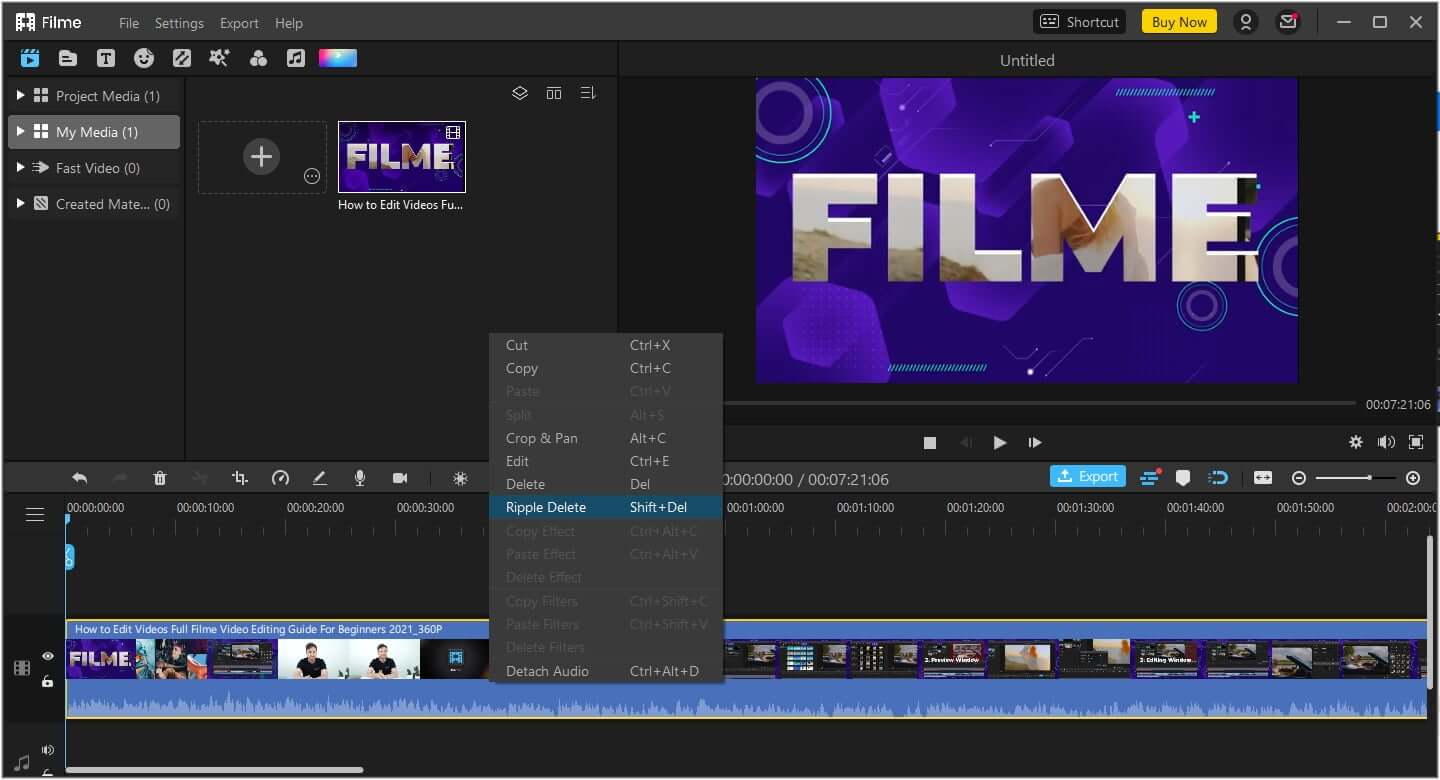
Task: Add a marker with the shield icon
Action: tap(1183, 478)
